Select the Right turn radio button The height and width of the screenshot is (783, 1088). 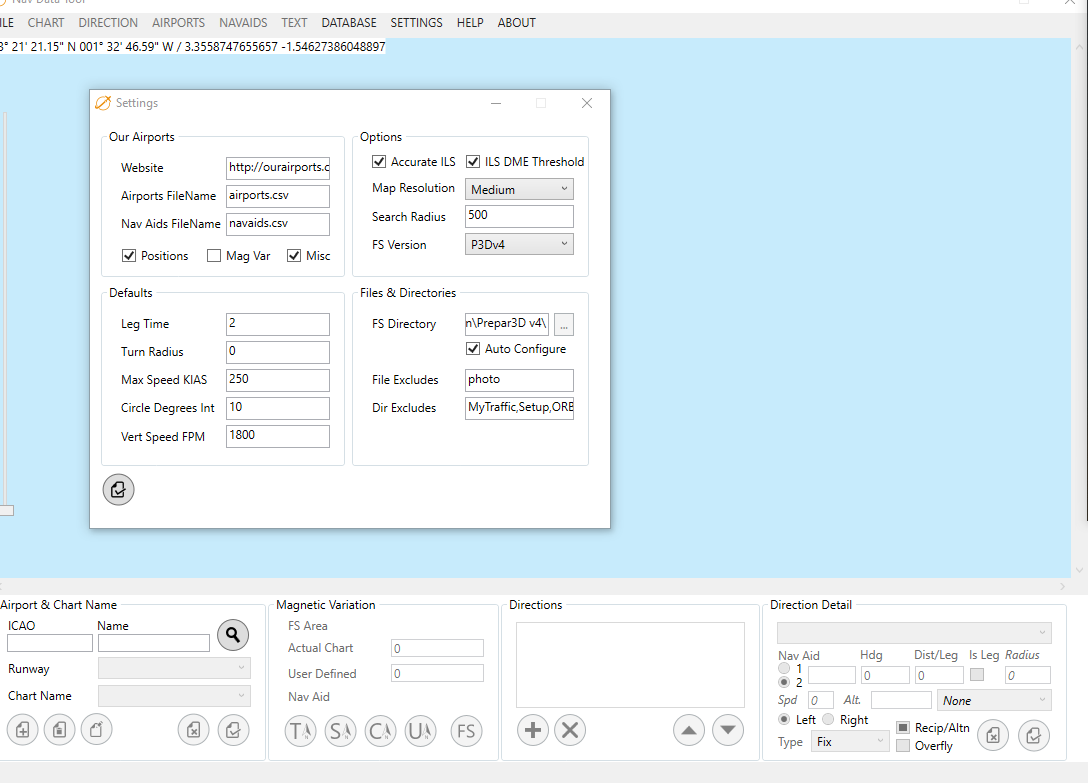coord(828,720)
